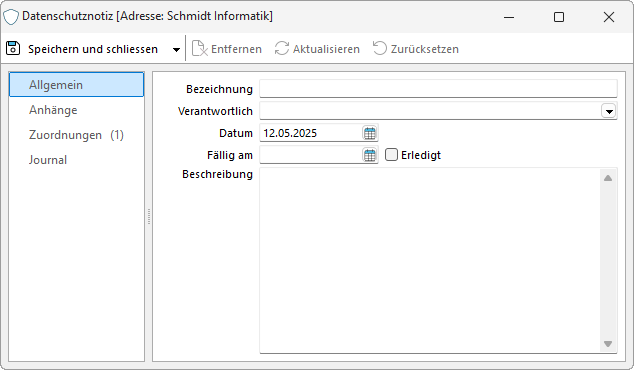
Task: Click the save disk icon in toolbar
Action: coord(13,49)
